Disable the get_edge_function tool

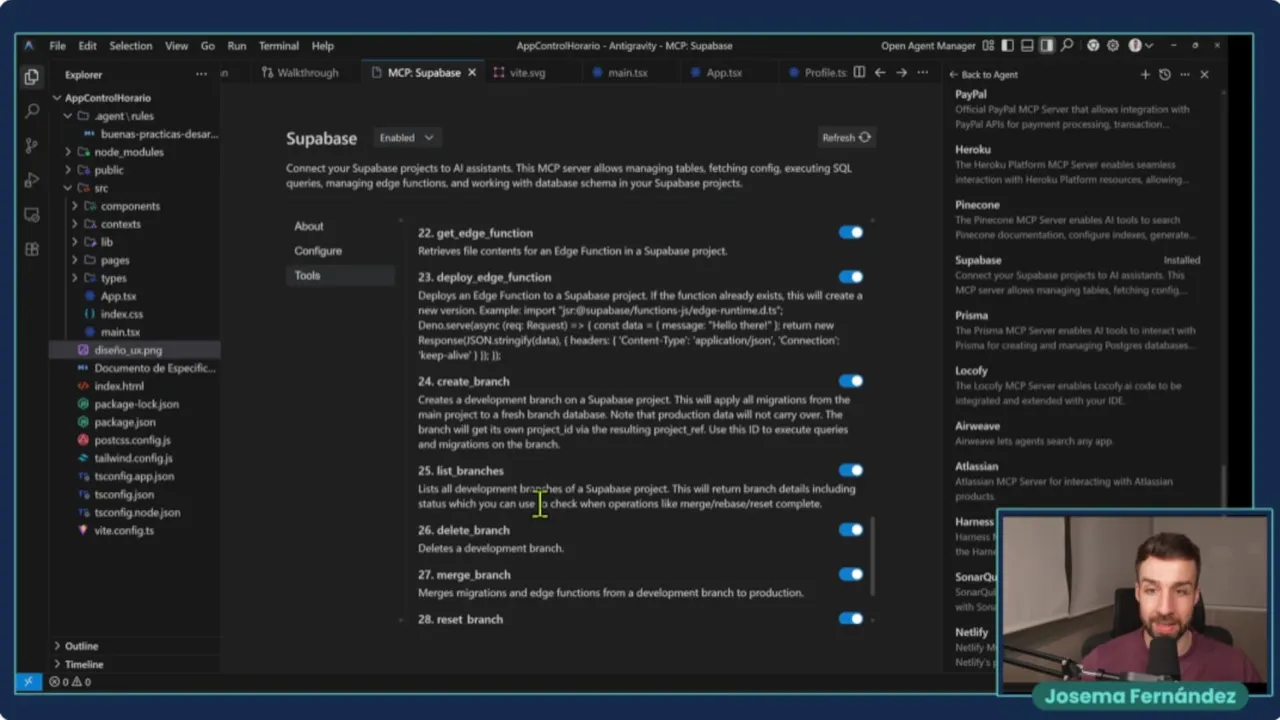[x=851, y=233]
